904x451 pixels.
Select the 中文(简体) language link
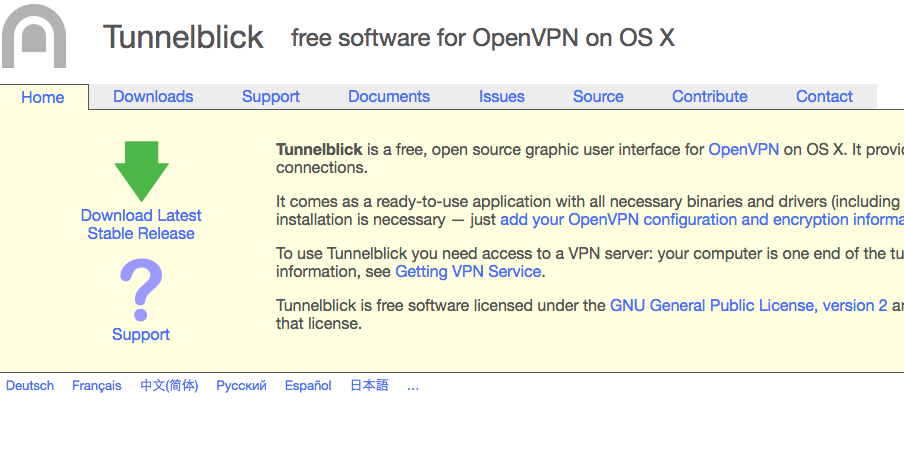click(169, 386)
